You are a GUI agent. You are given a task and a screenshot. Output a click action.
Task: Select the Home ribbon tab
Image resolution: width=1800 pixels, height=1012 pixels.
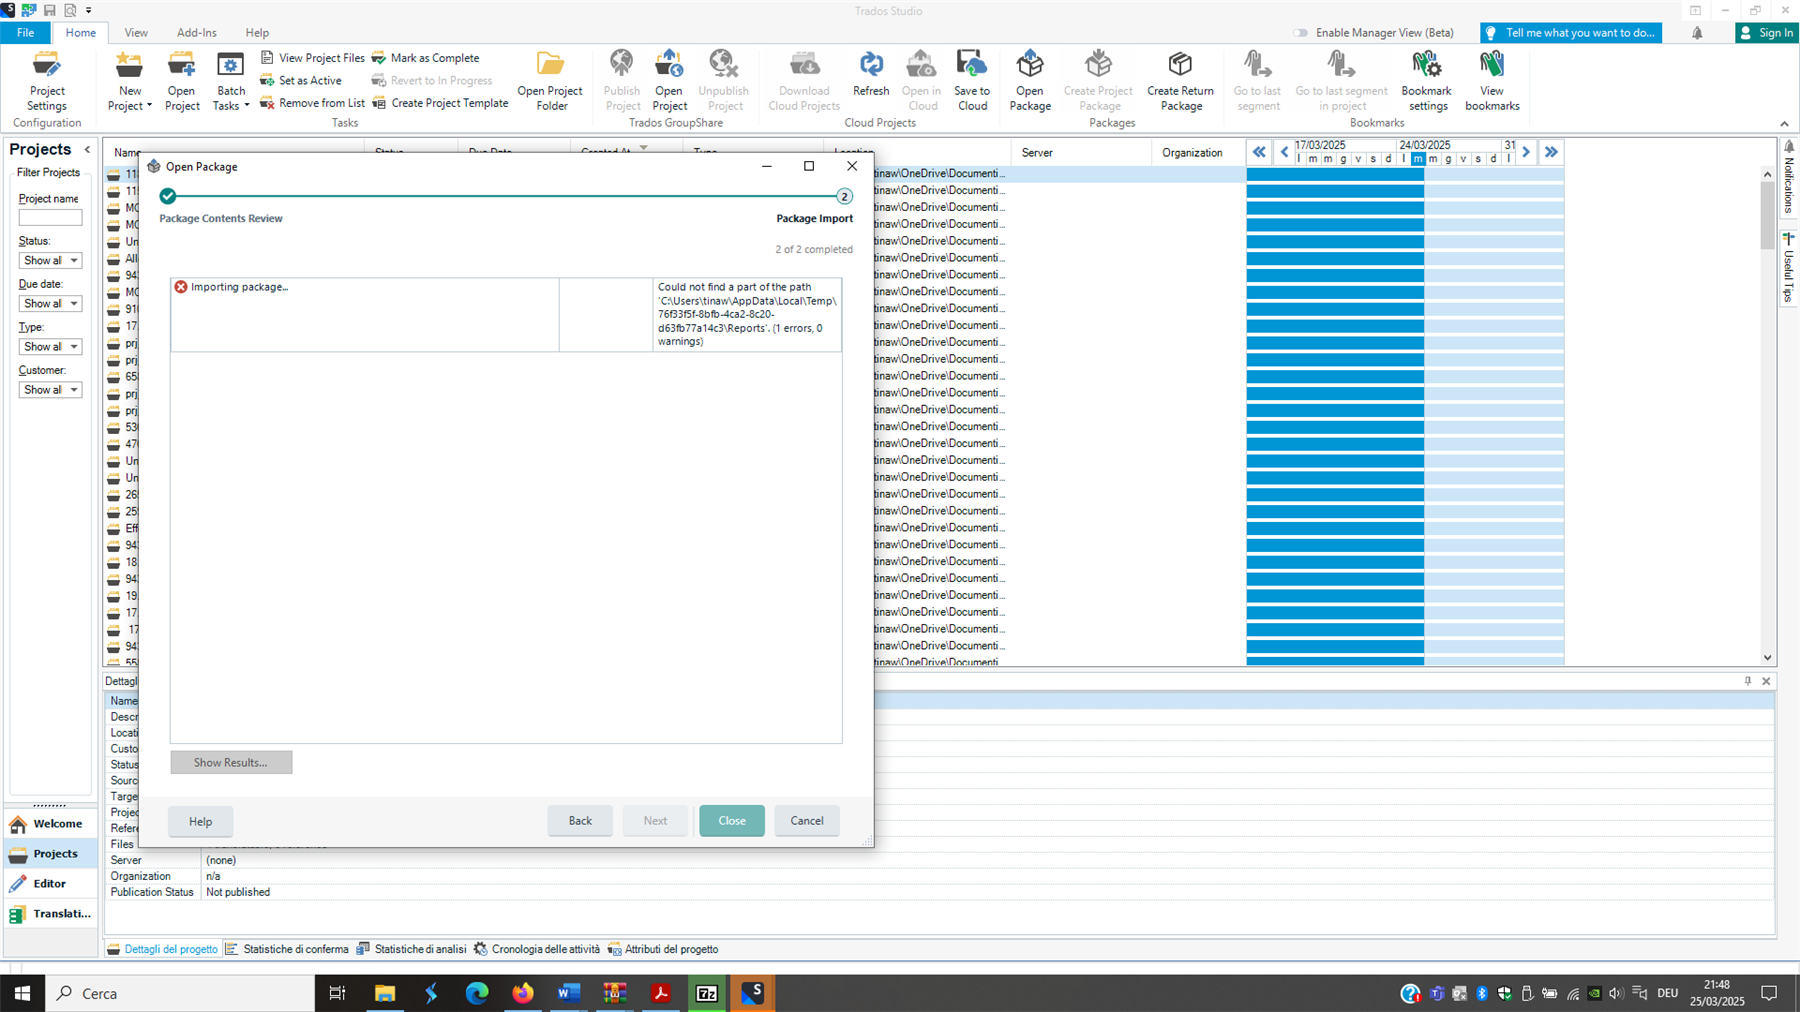(x=80, y=33)
